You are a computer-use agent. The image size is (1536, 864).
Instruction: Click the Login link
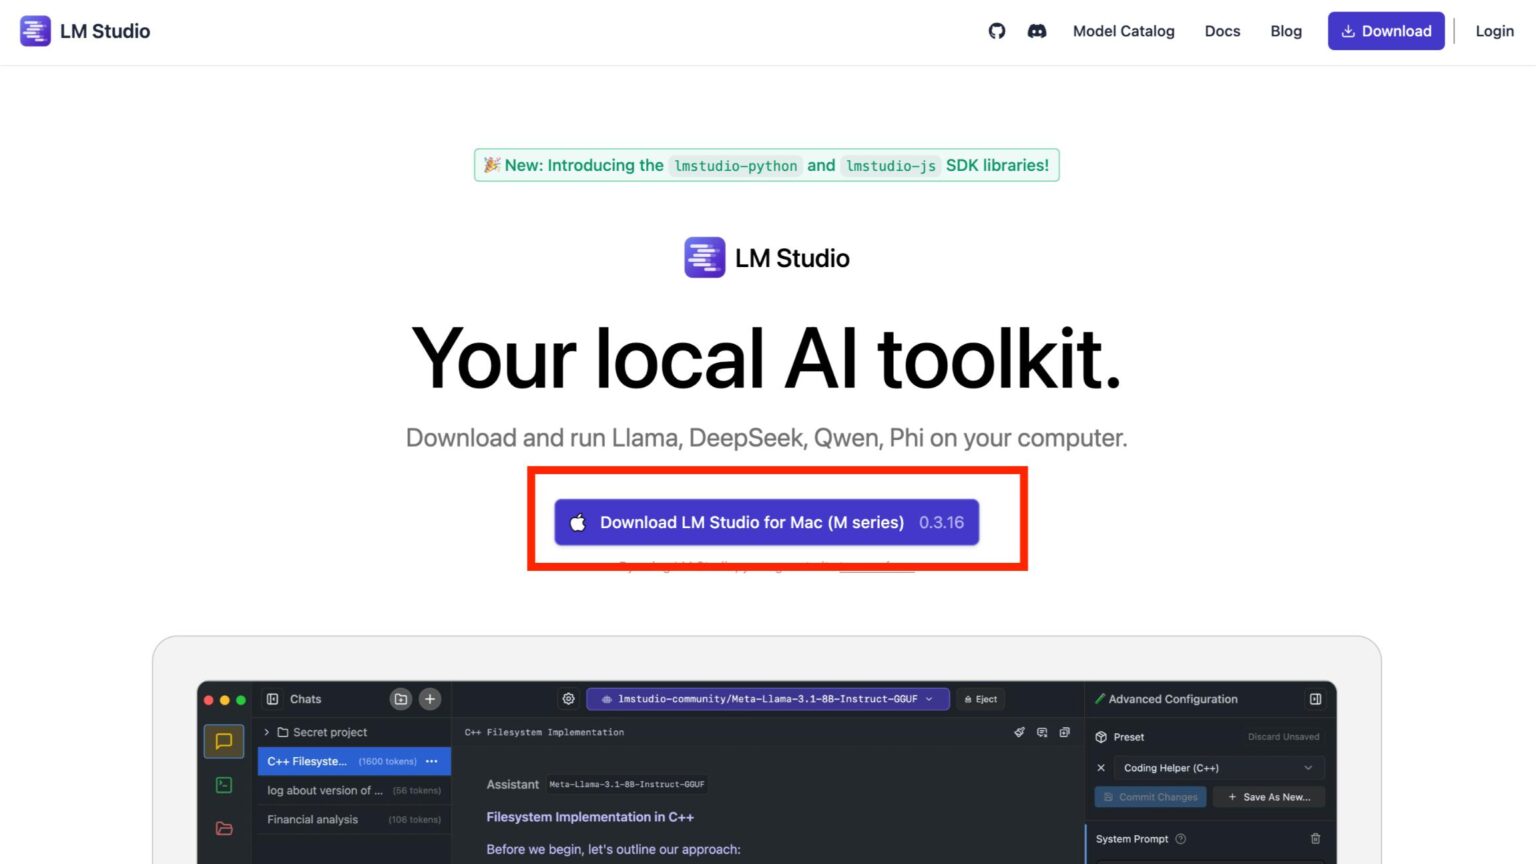1494,31
